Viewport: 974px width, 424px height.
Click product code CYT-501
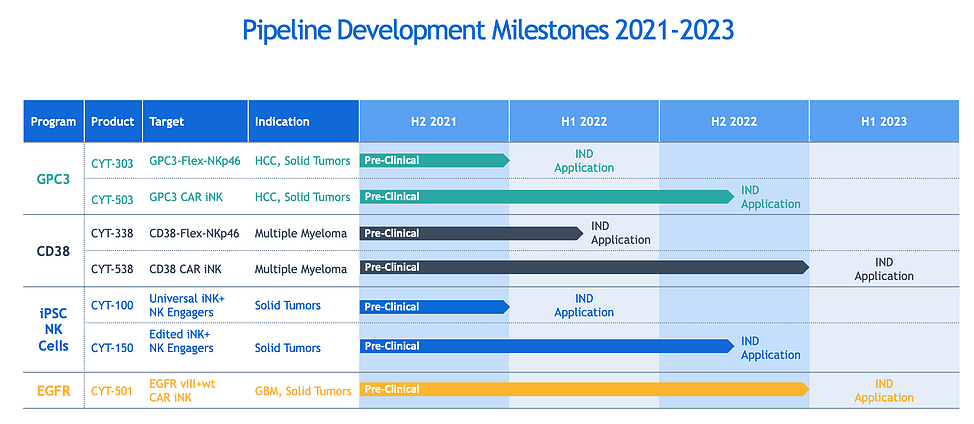coord(112,391)
